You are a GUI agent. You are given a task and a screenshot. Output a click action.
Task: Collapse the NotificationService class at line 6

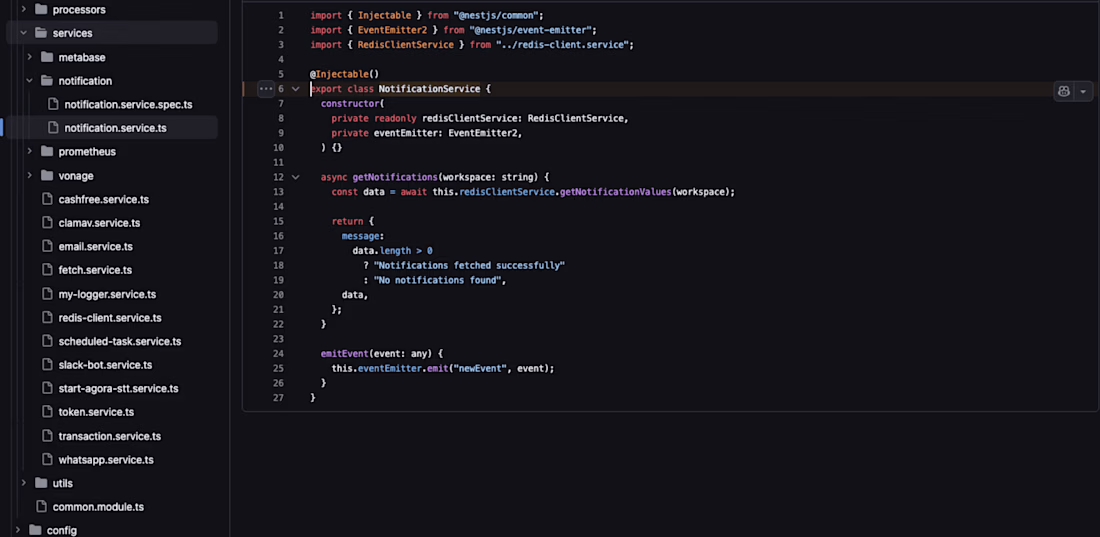pos(295,89)
